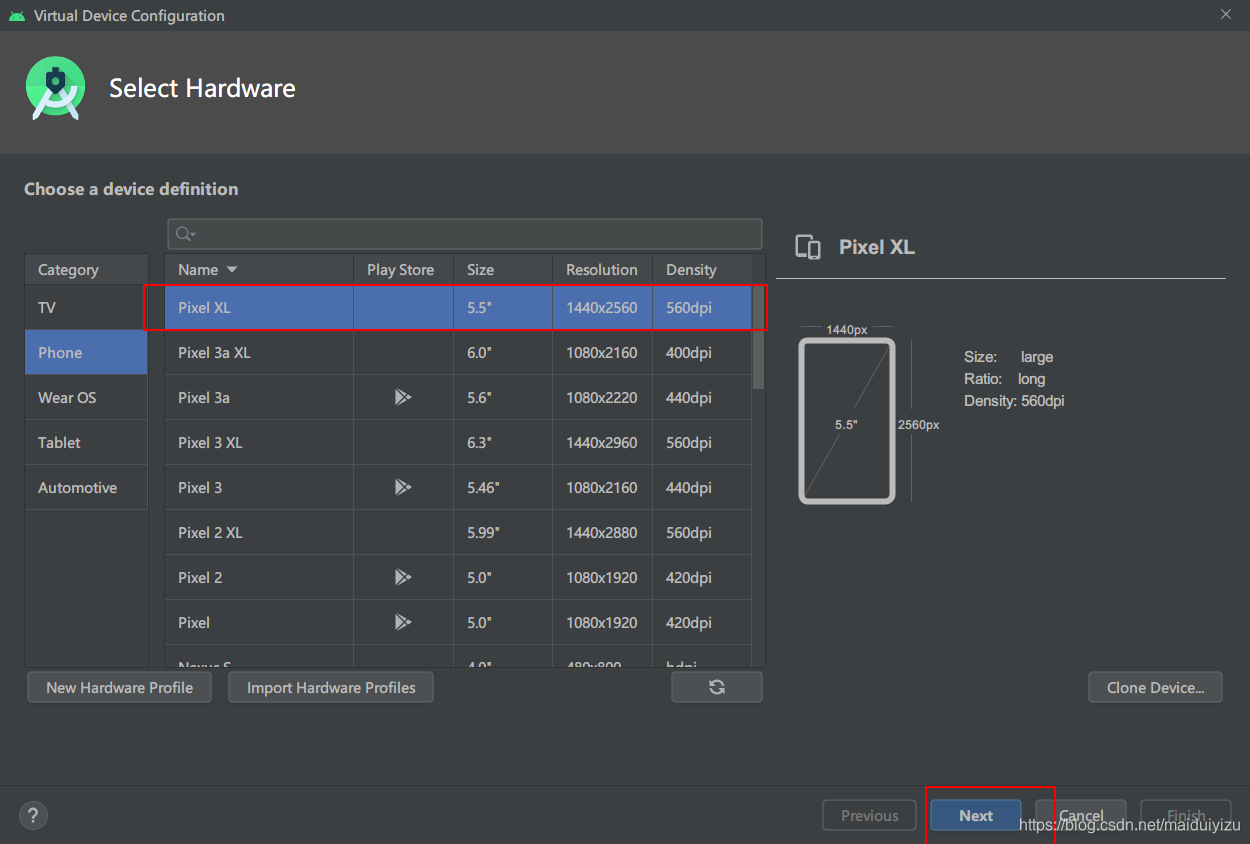The image size is (1250, 844).
Task: Click the Density column header
Action: click(702, 269)
